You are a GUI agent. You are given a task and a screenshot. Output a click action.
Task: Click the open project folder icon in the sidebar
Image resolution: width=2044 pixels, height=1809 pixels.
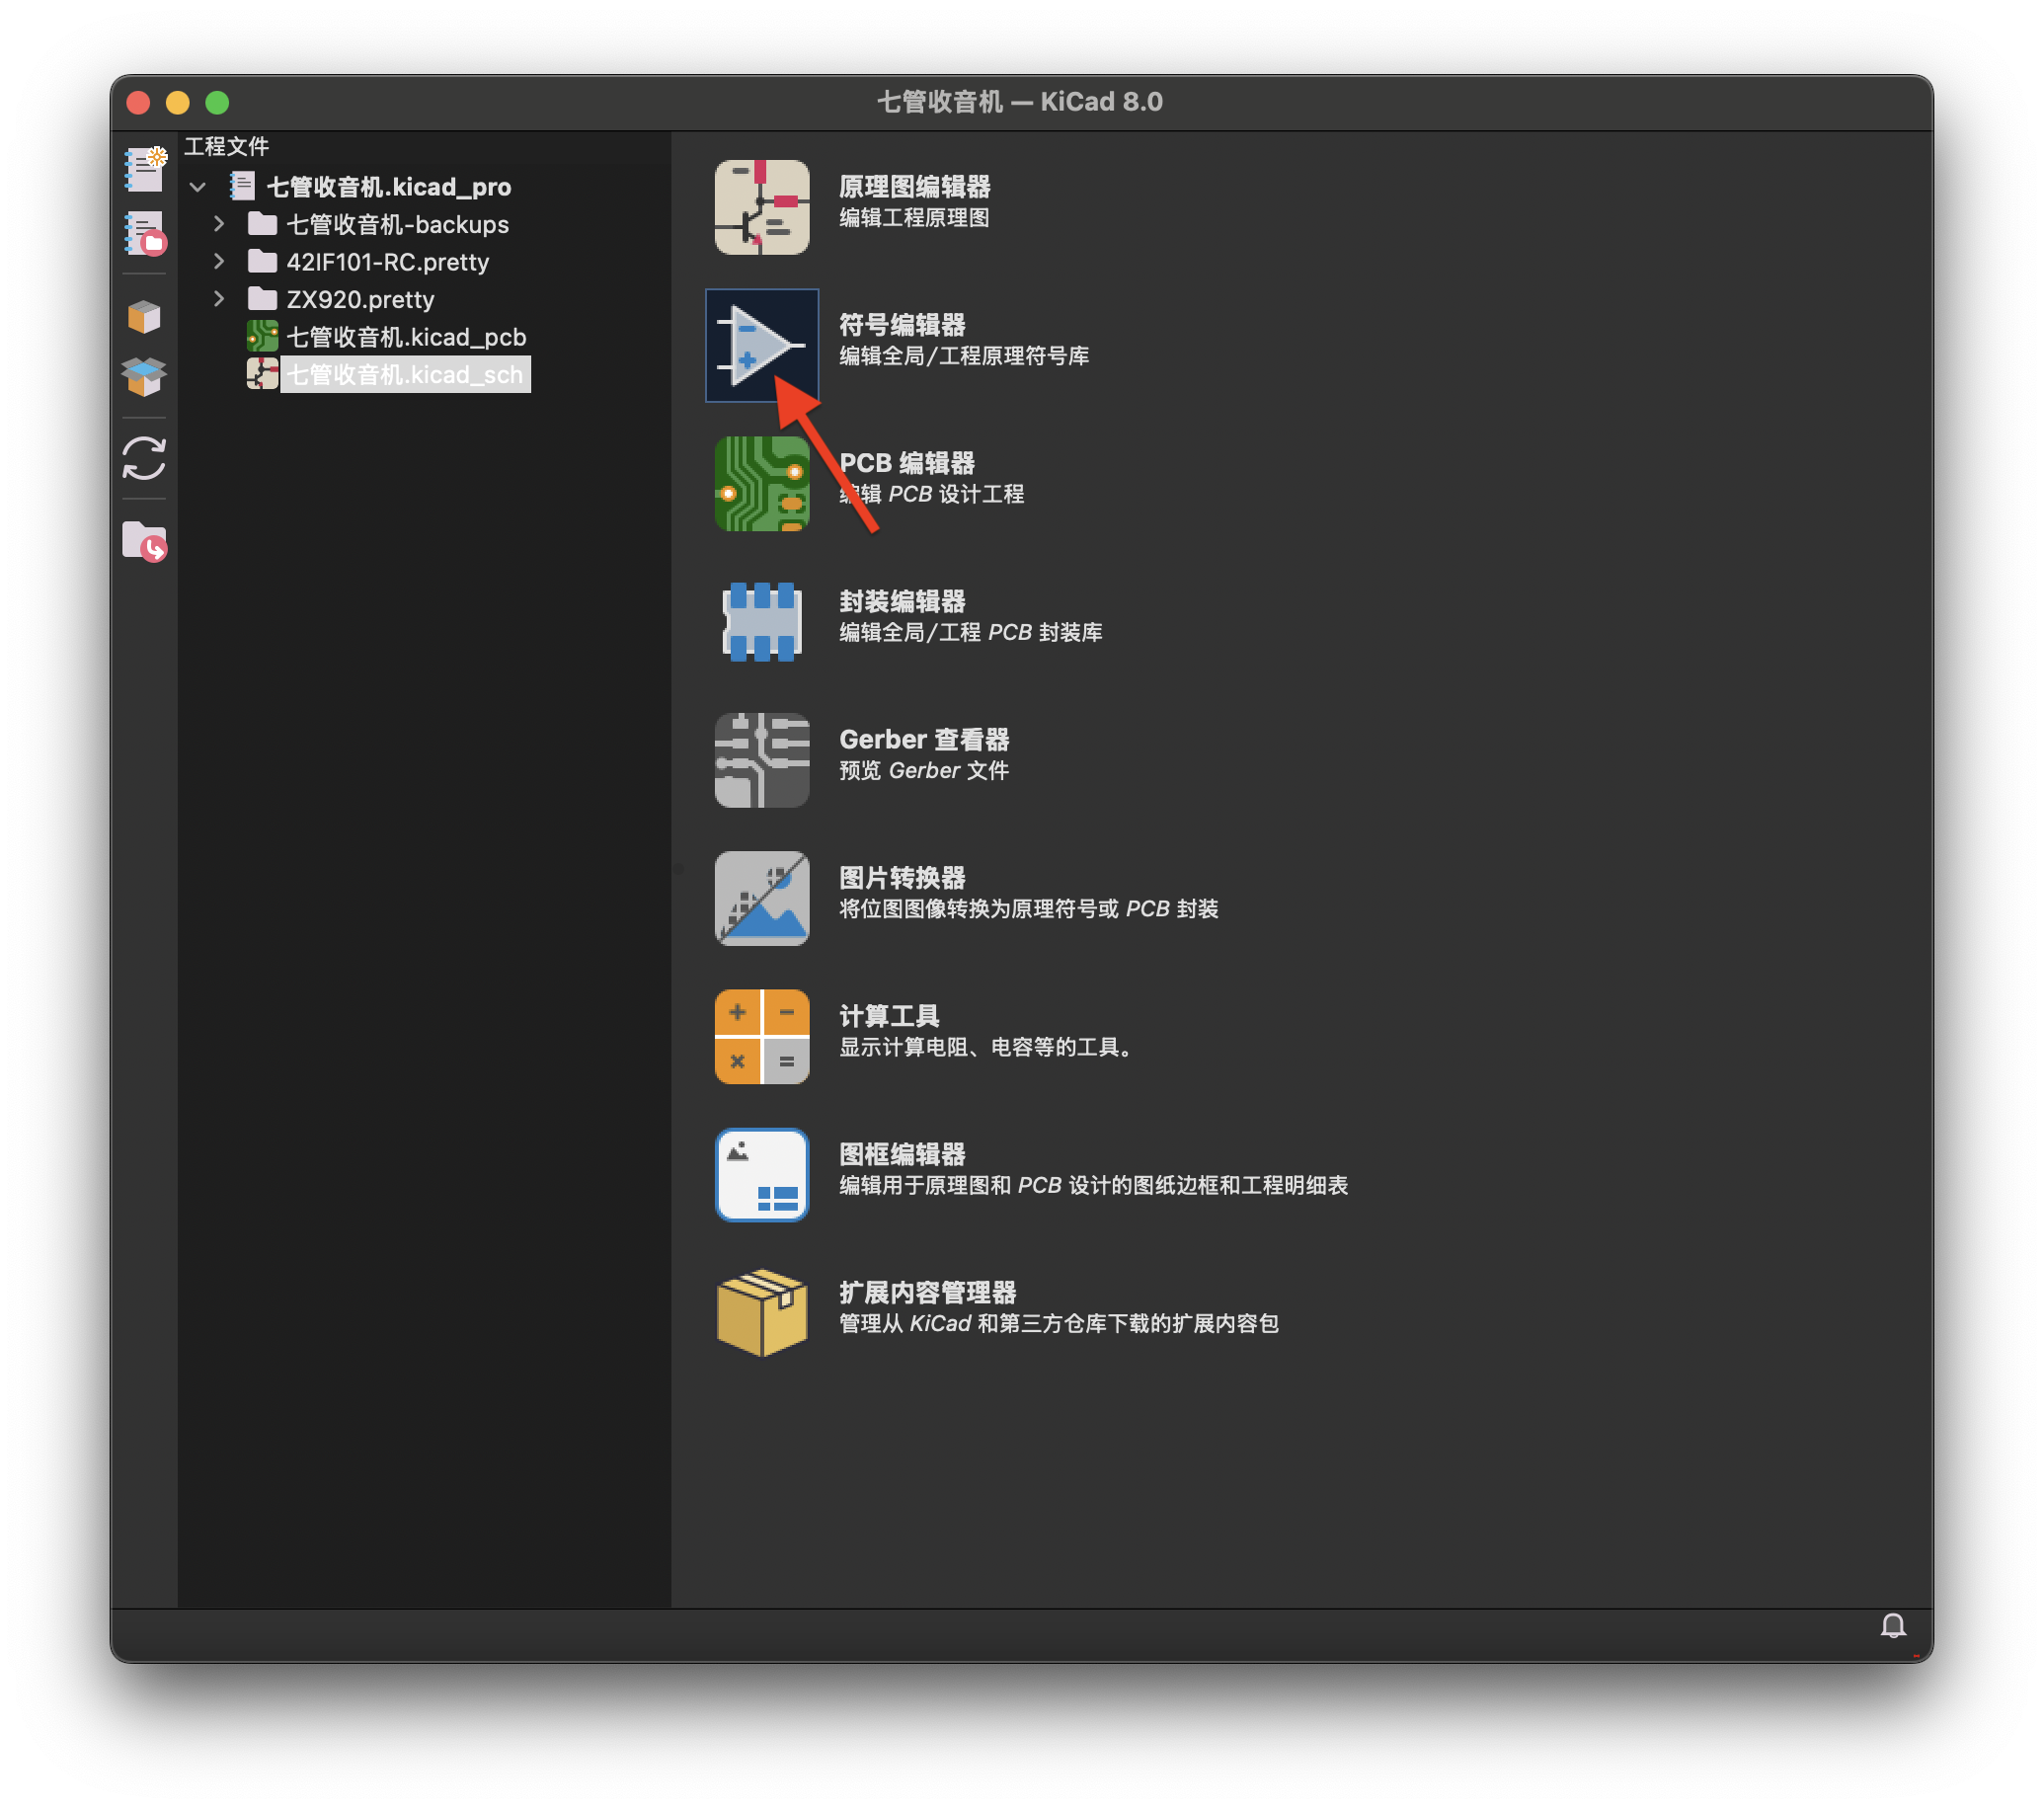pos(144,541)
